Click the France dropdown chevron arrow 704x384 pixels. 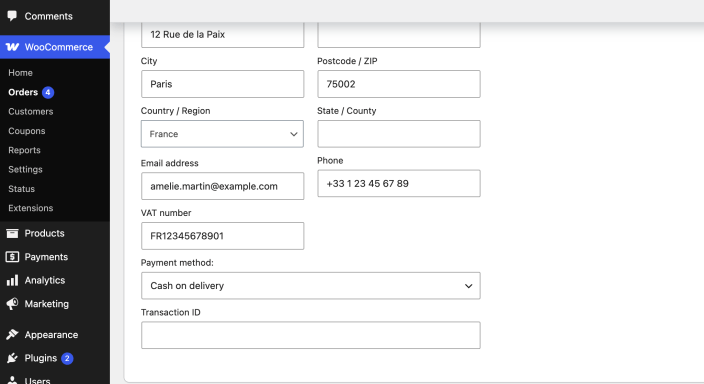click(x=294, y=134)
